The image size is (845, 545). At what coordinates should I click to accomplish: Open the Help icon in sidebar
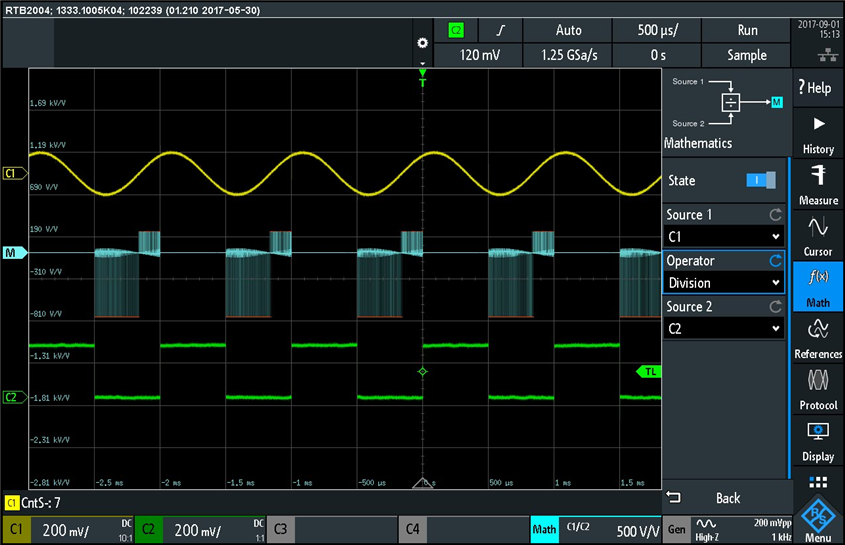tap(818, 88)
